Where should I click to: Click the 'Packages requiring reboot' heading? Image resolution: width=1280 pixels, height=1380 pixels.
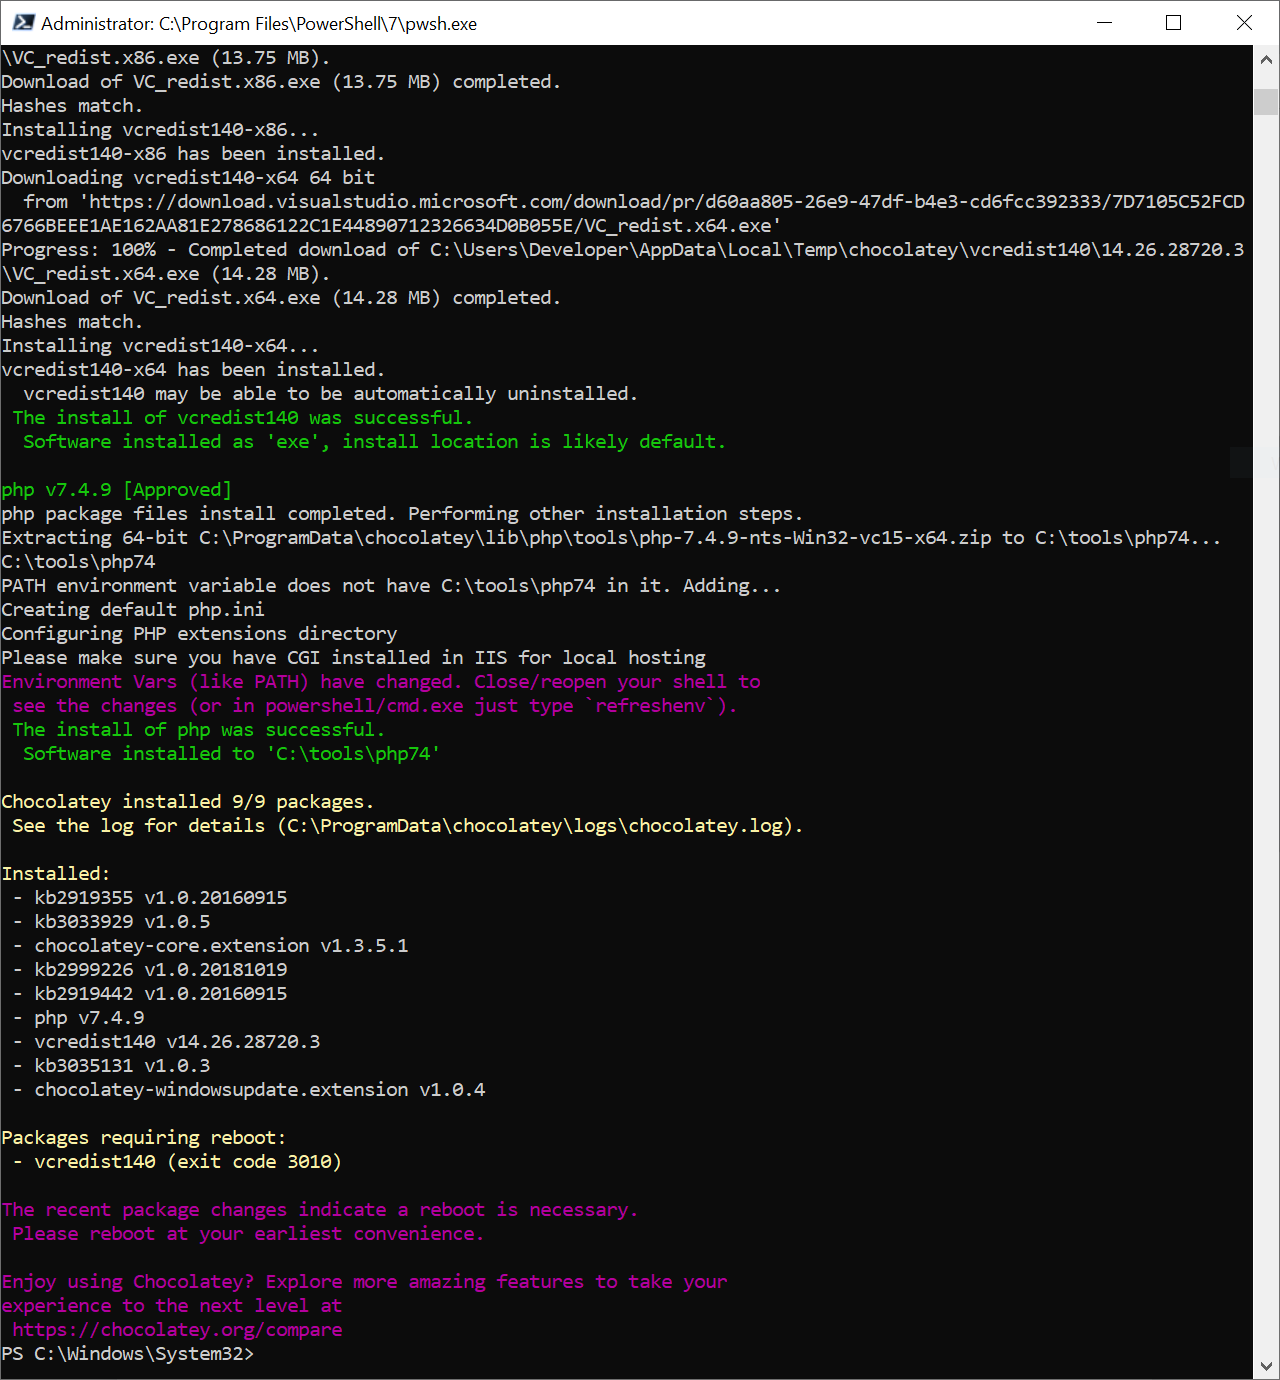(x=143, y=1137)
